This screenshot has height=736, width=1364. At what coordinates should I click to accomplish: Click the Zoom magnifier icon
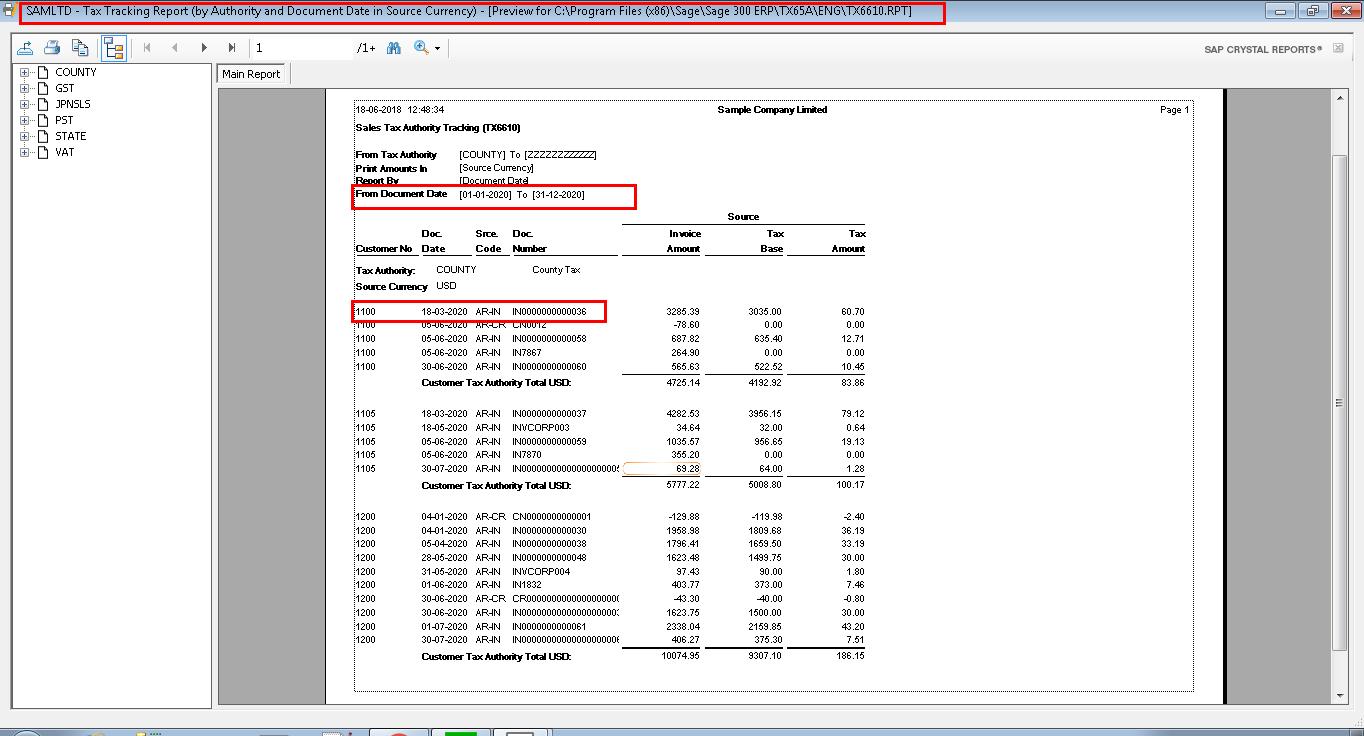pyautogui.click(x=421, y=48)
